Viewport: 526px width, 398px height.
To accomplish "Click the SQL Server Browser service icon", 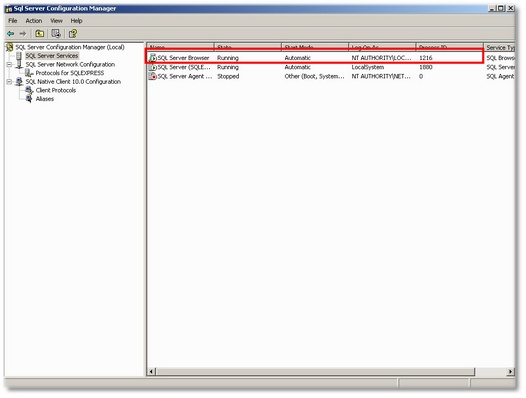I will (x=153, y=58).
